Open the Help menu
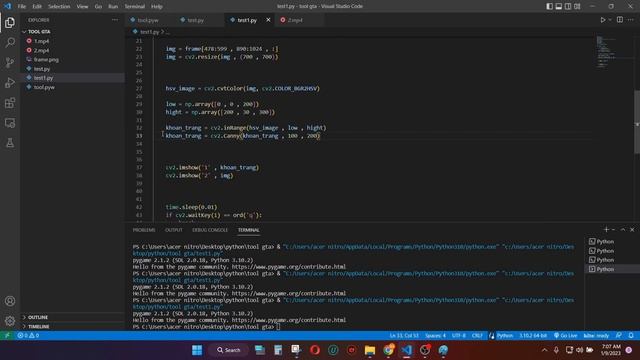Viewport: 640px width, 360px height. coord(157,6)
